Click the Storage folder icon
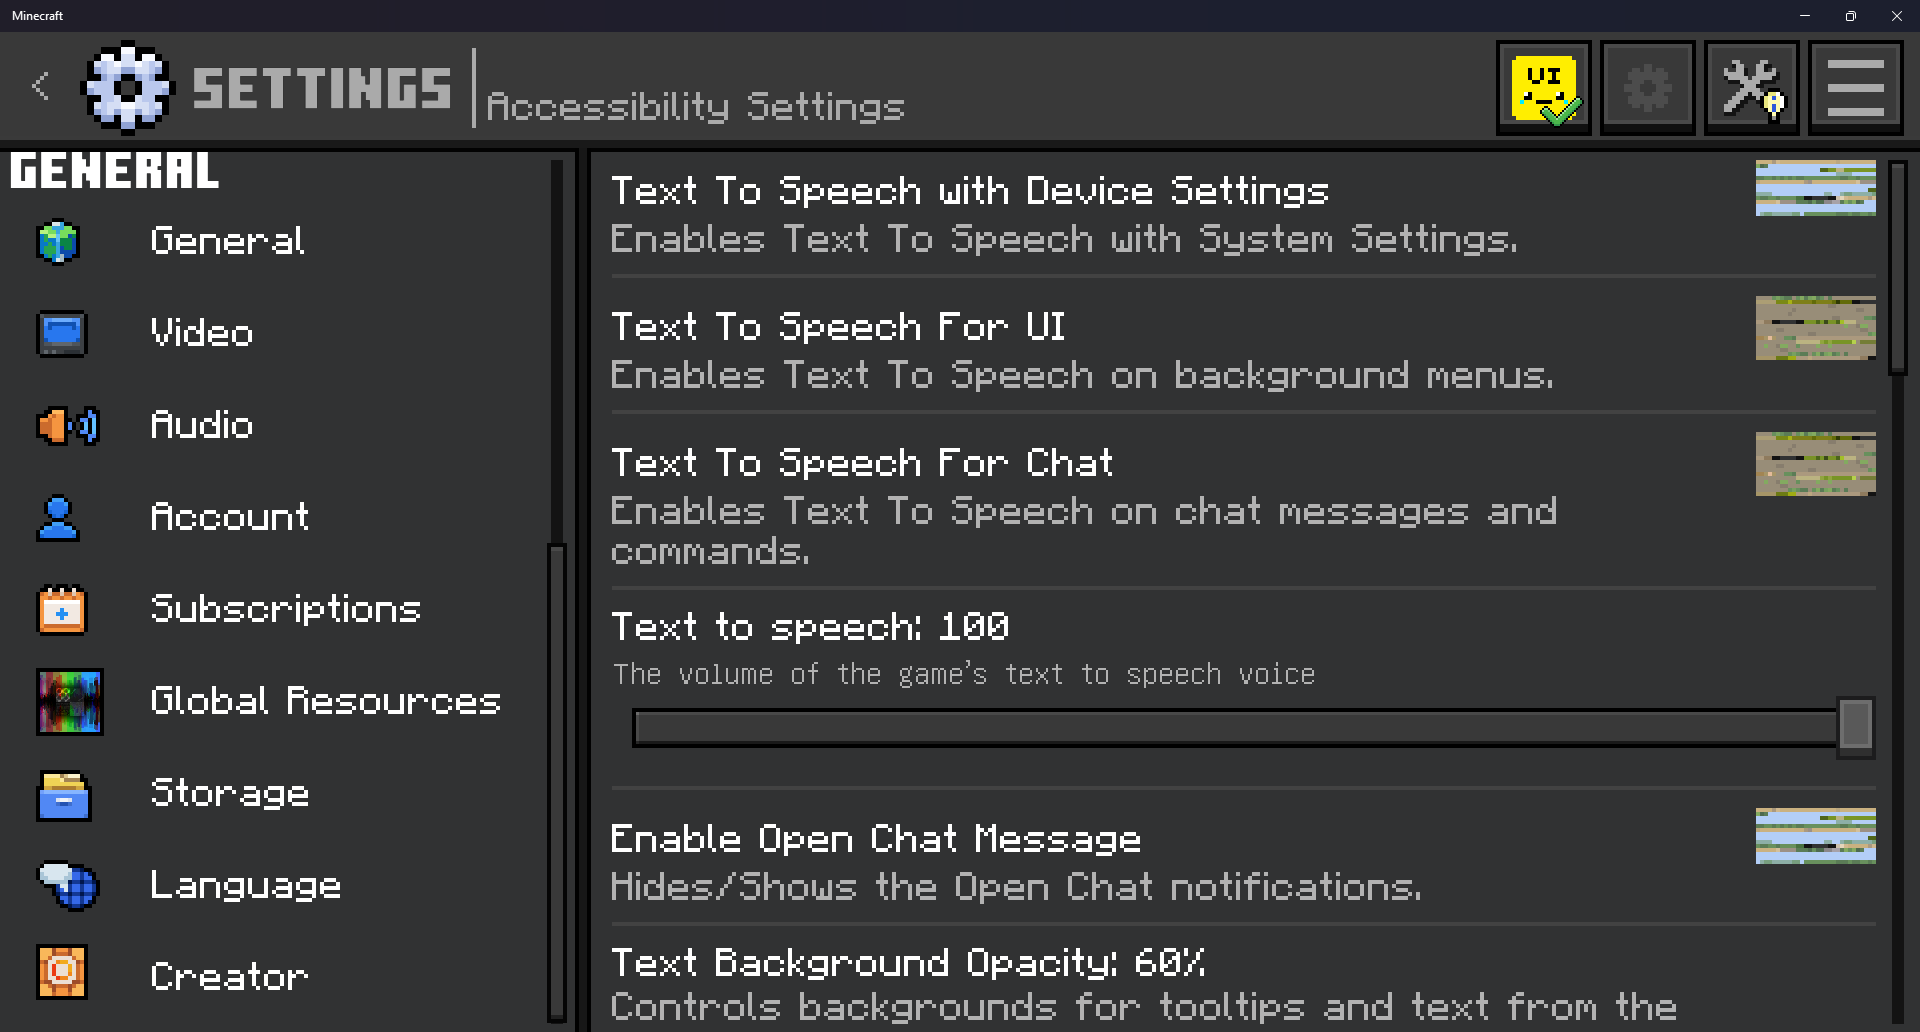 coord(64,795)
